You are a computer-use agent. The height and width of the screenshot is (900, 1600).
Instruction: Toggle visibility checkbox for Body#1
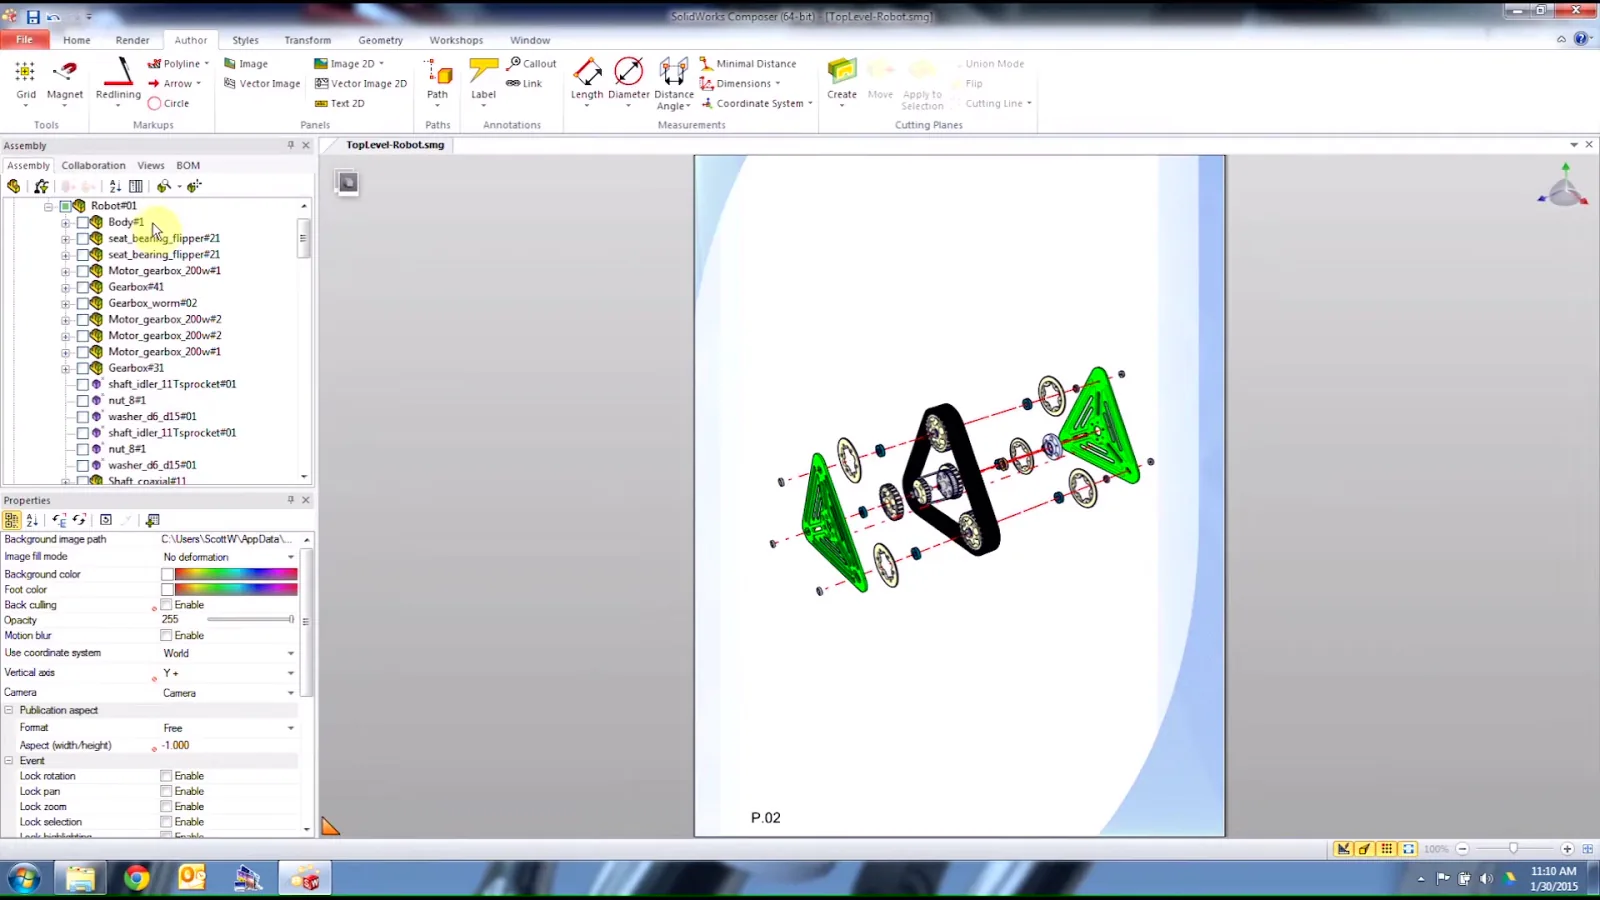click(x=83, y=222)
